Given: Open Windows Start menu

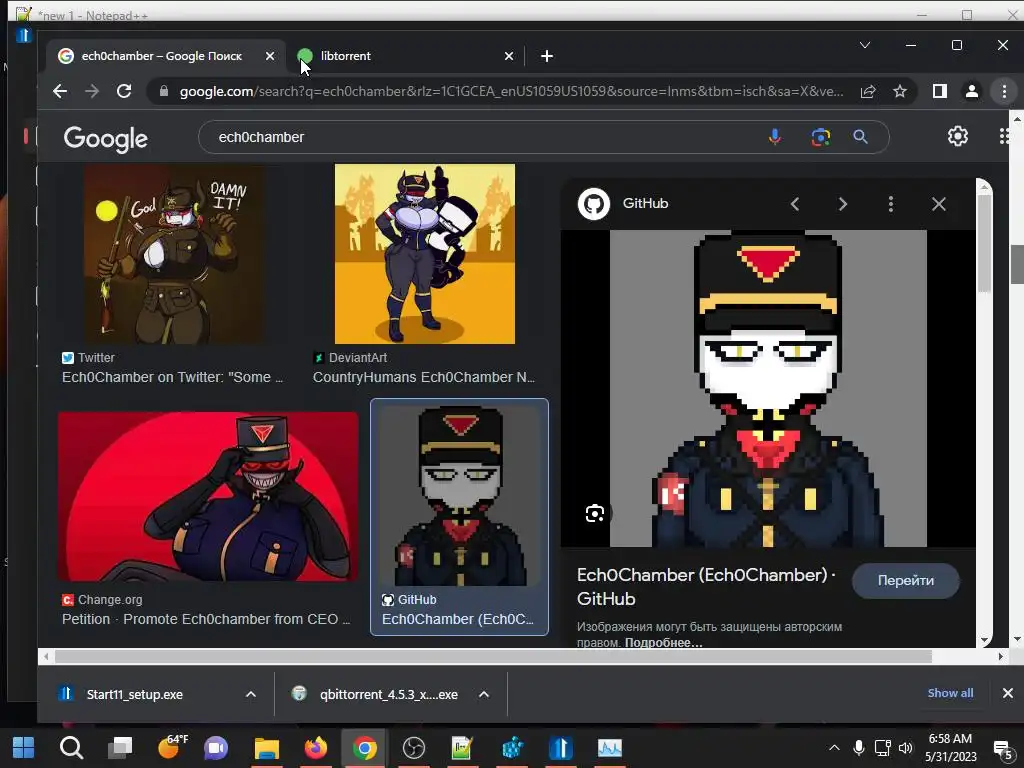Looking at the screenshot, I should [x=24, y=748].
